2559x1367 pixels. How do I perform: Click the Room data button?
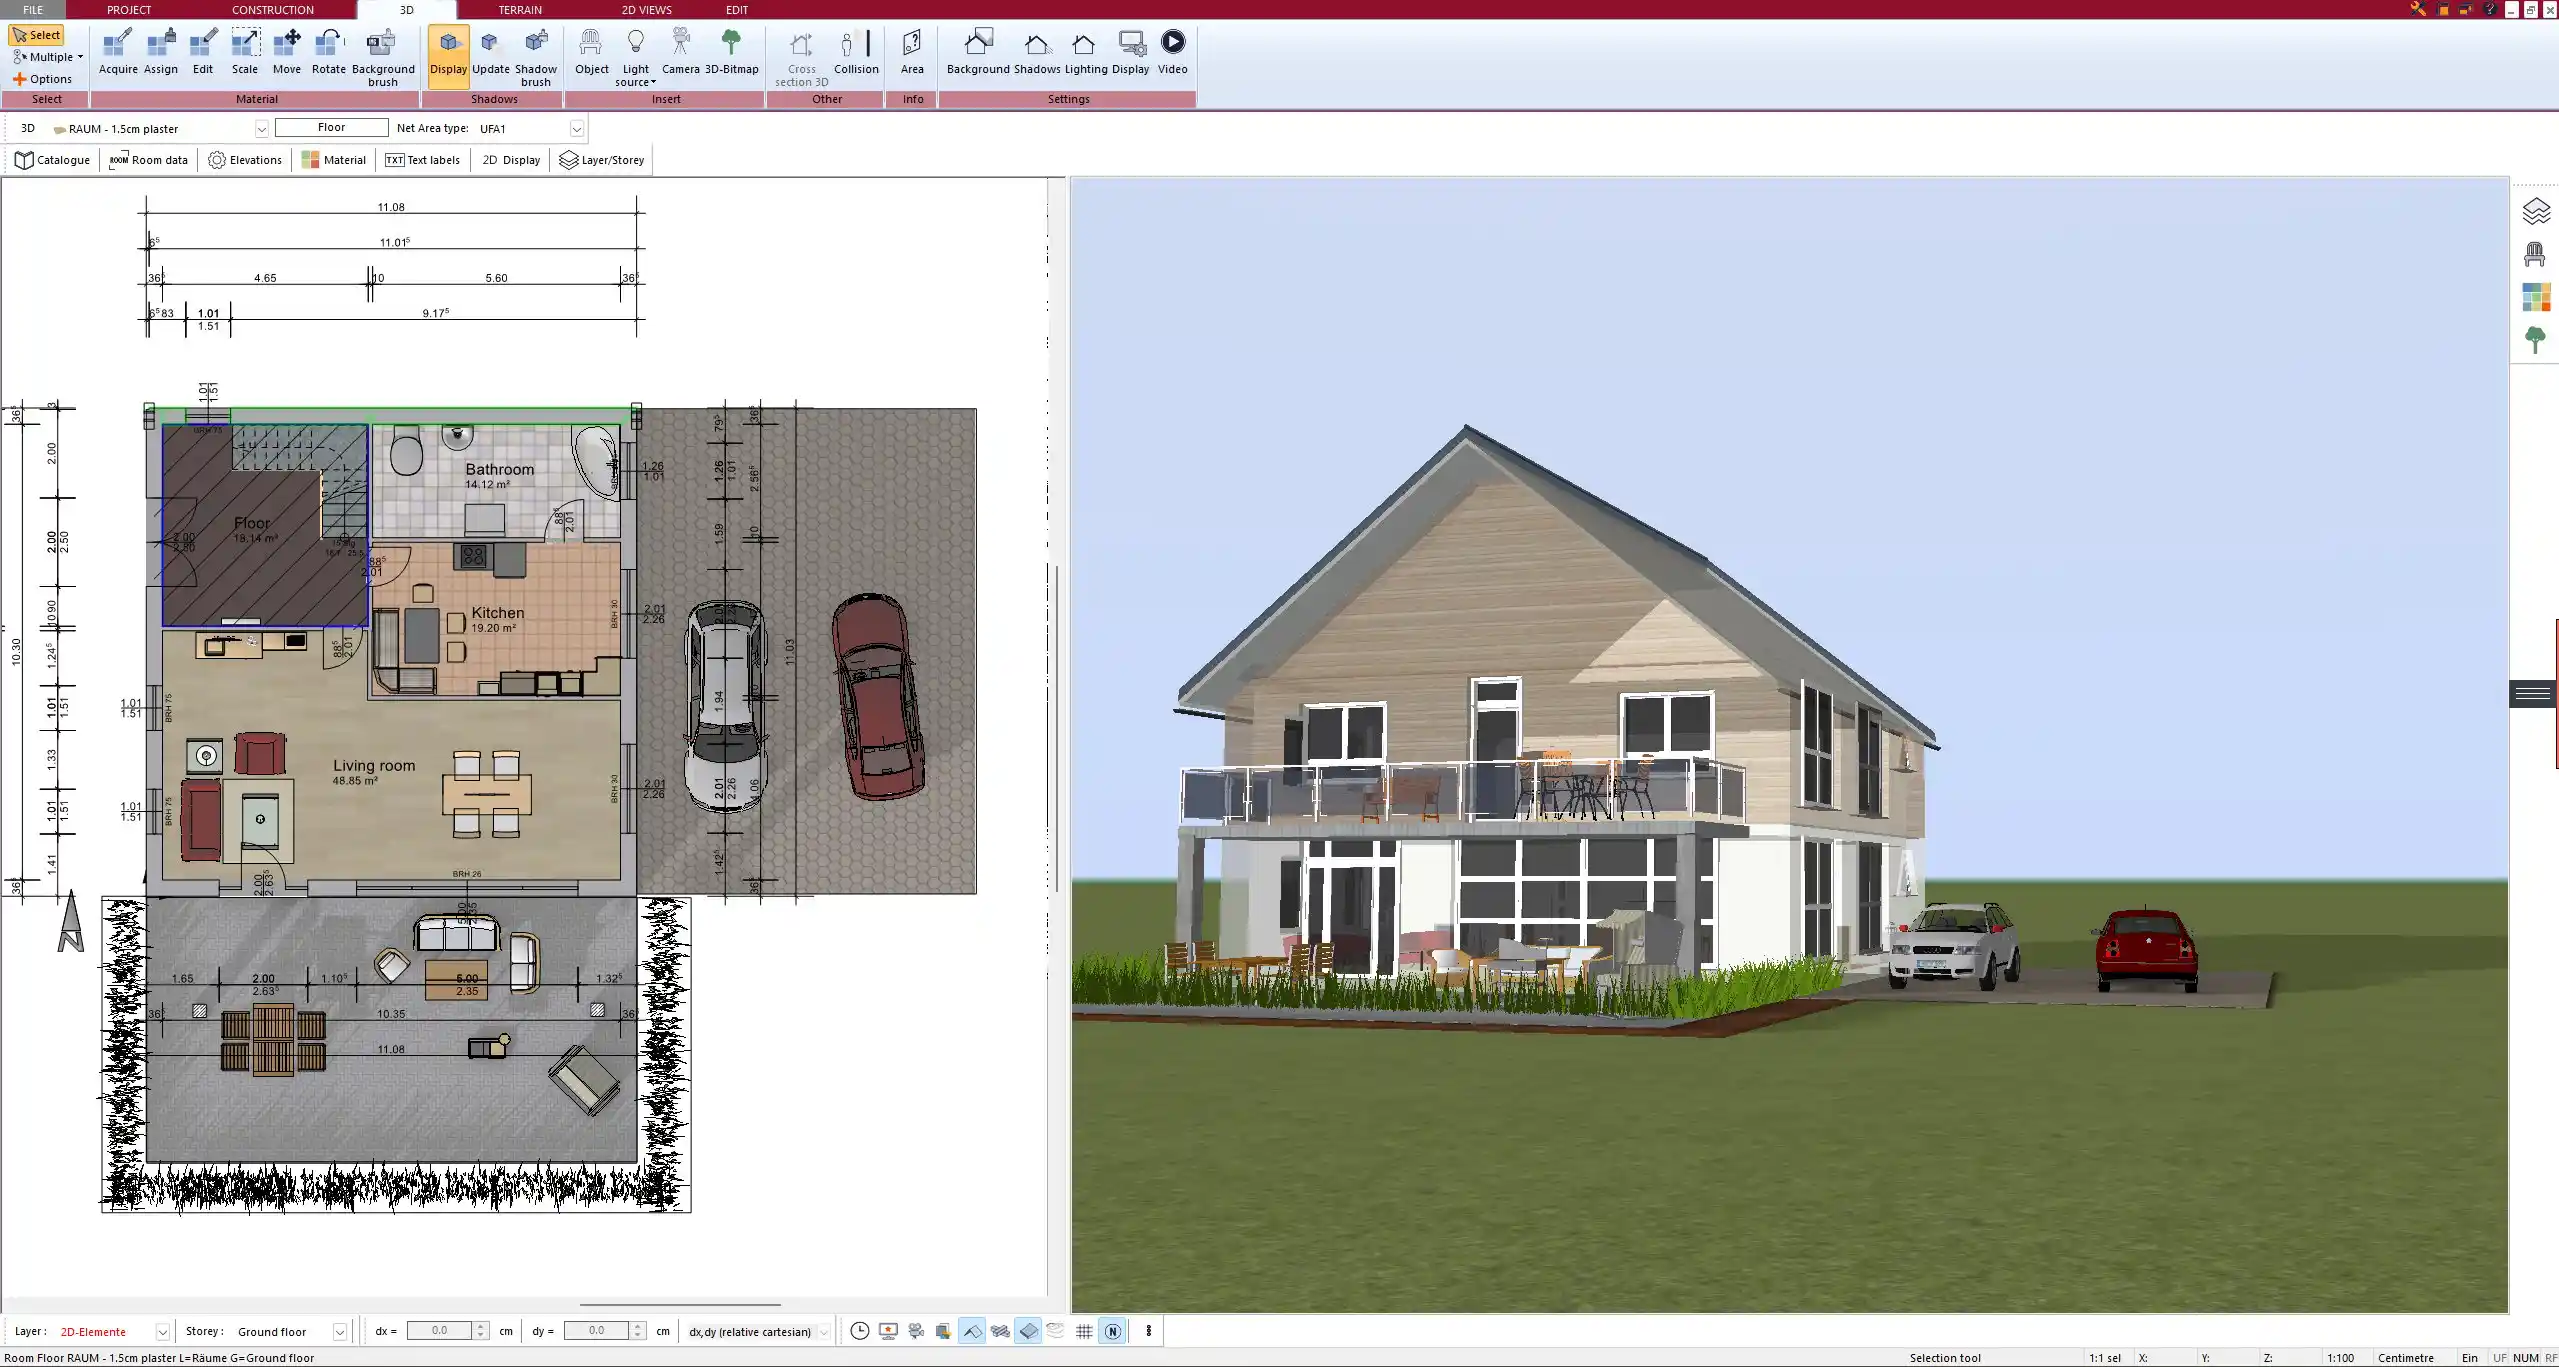pos(149,160)
